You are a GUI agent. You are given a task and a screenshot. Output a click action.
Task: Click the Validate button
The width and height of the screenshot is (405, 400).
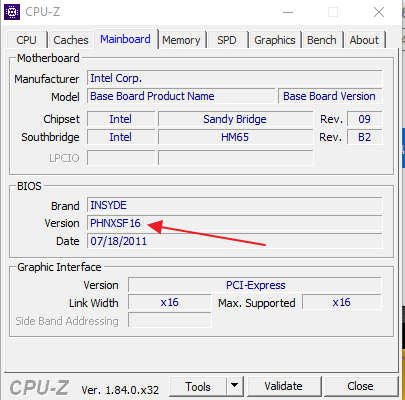coord(284,386)
